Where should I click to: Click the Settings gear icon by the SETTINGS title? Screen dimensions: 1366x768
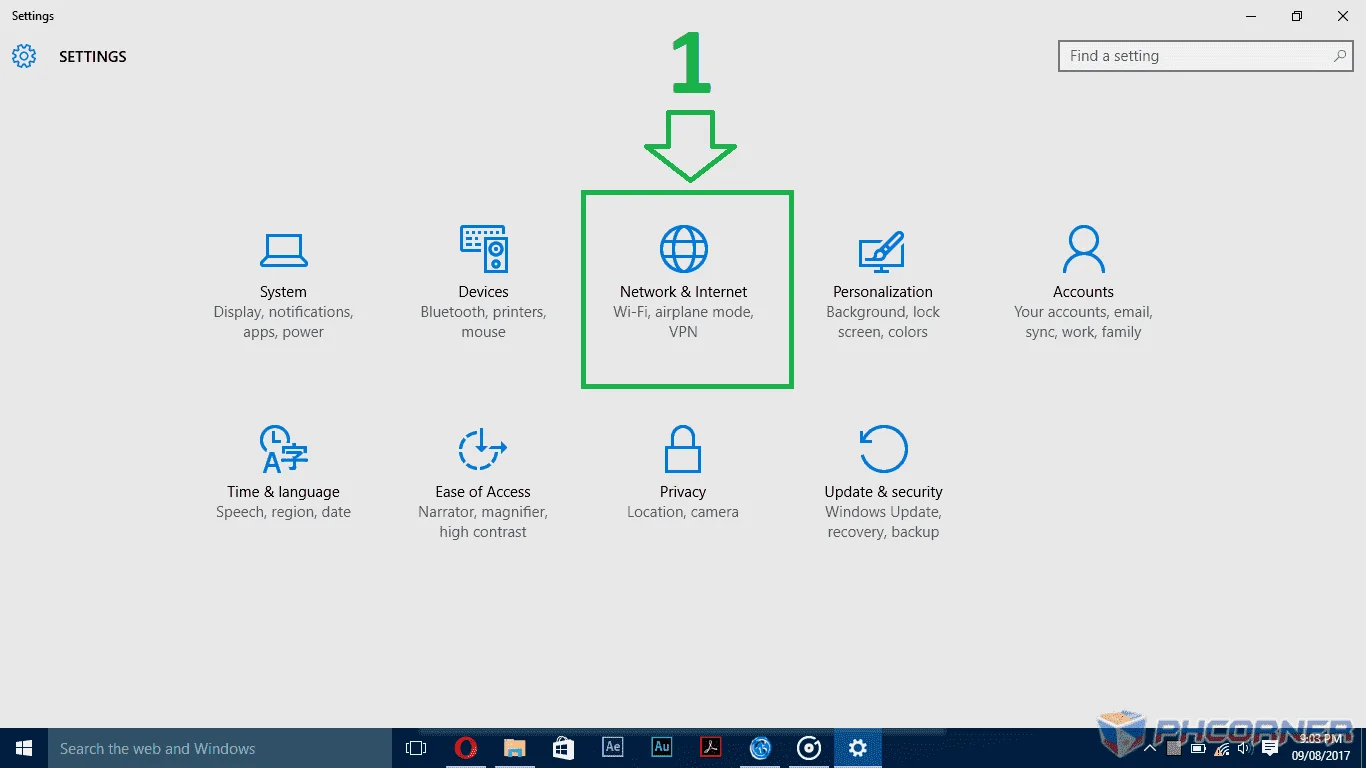24,56
